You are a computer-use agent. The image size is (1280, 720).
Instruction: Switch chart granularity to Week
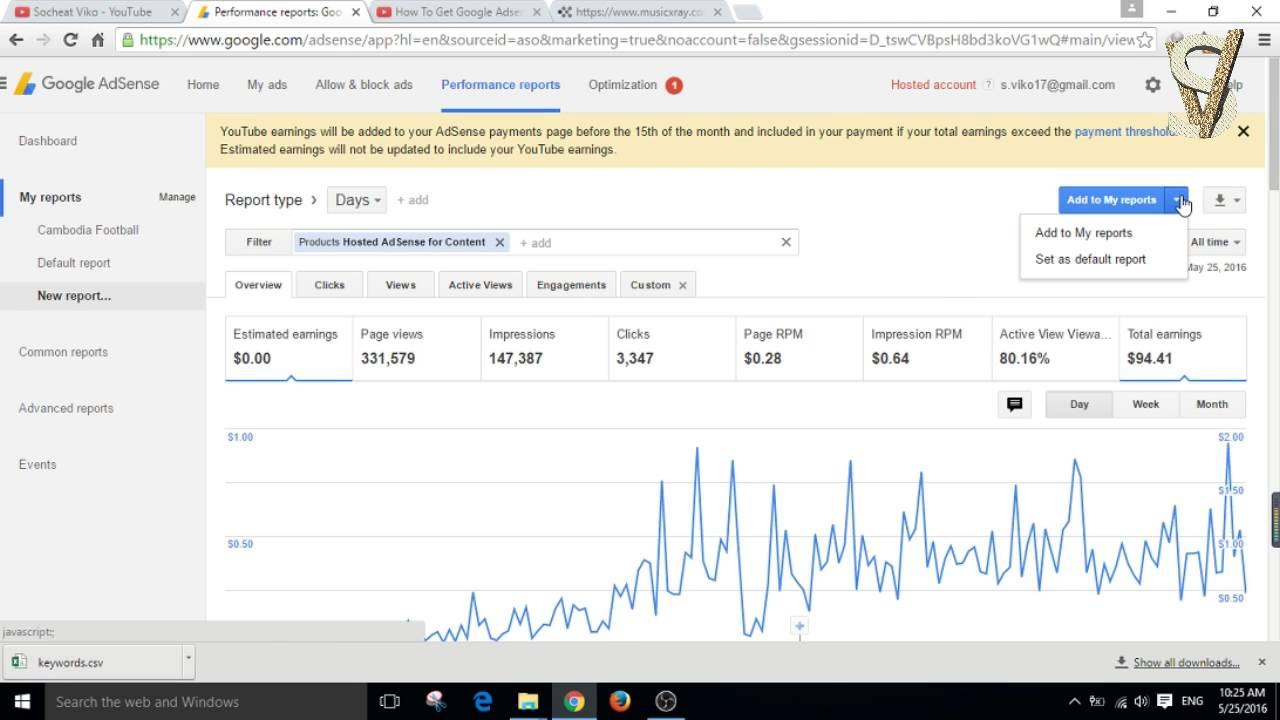tap(1145, 404)
